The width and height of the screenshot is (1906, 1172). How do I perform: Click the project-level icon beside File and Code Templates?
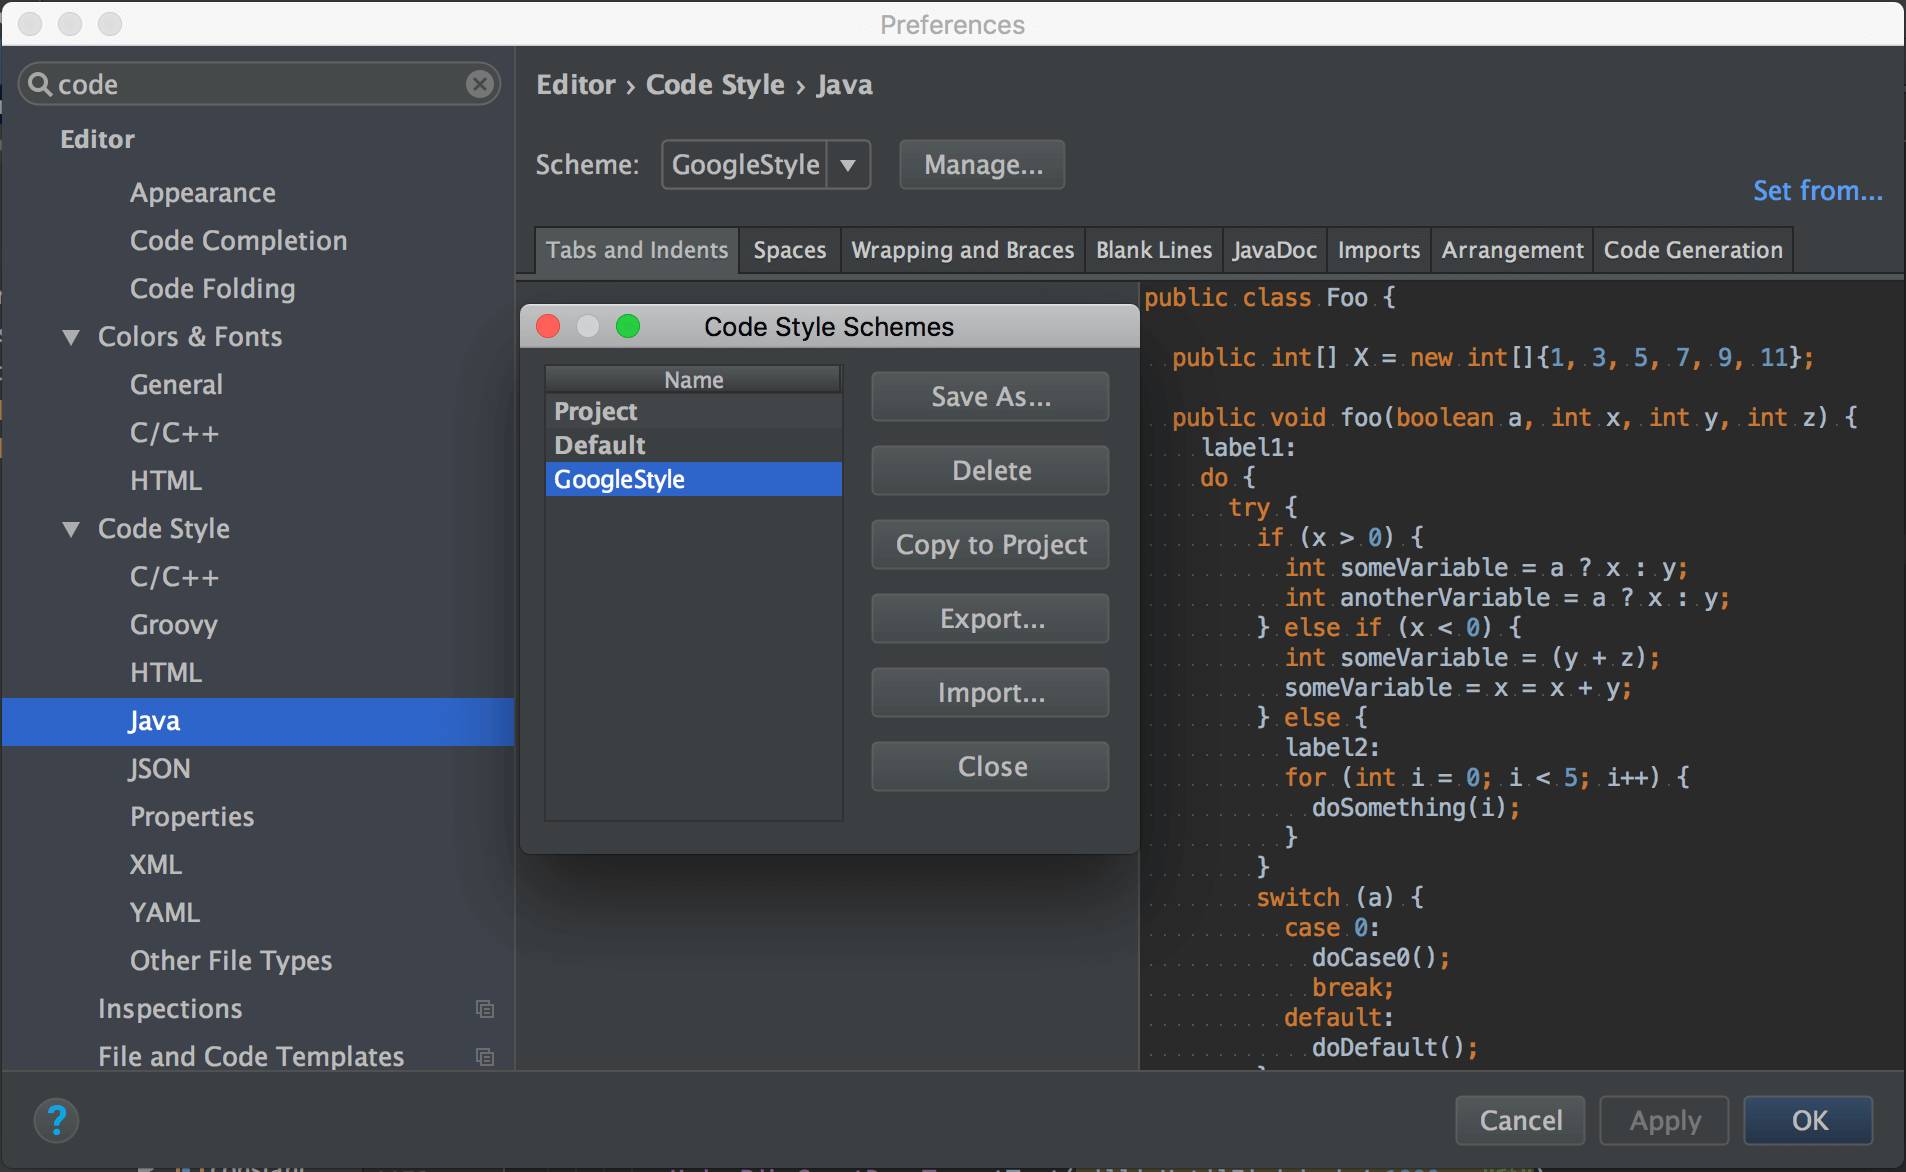[485, 1057]
